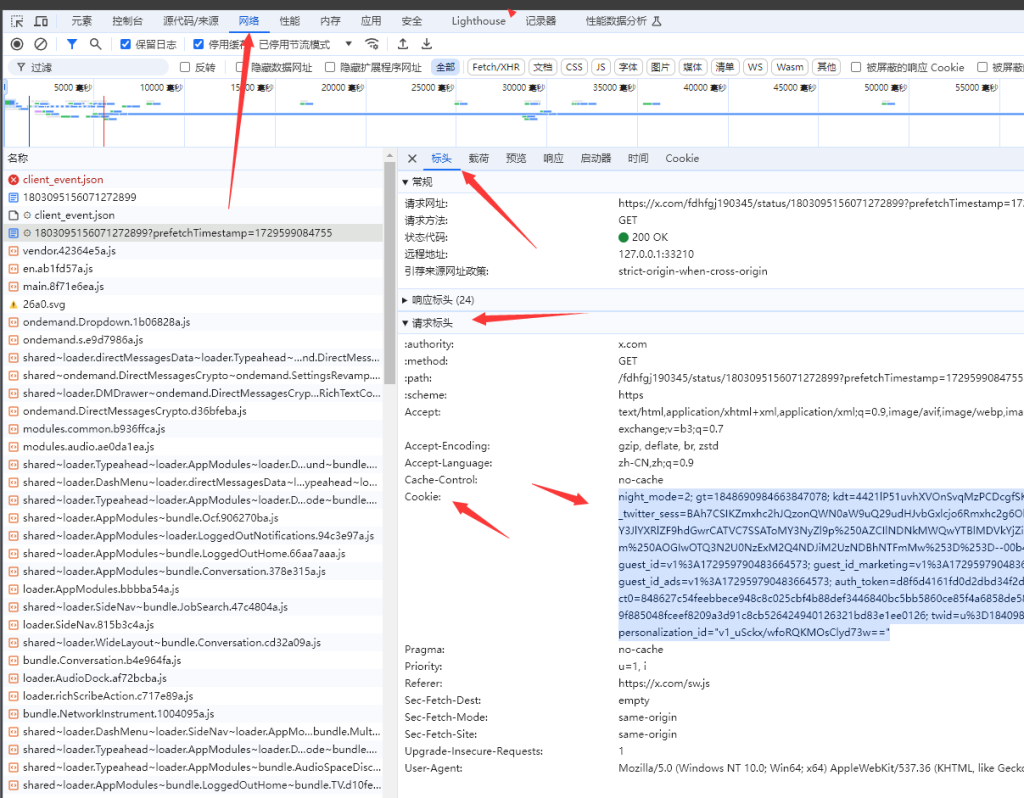Stop recording the network log
Viewport: 1024px width, 798px height.
coord(17,44)
